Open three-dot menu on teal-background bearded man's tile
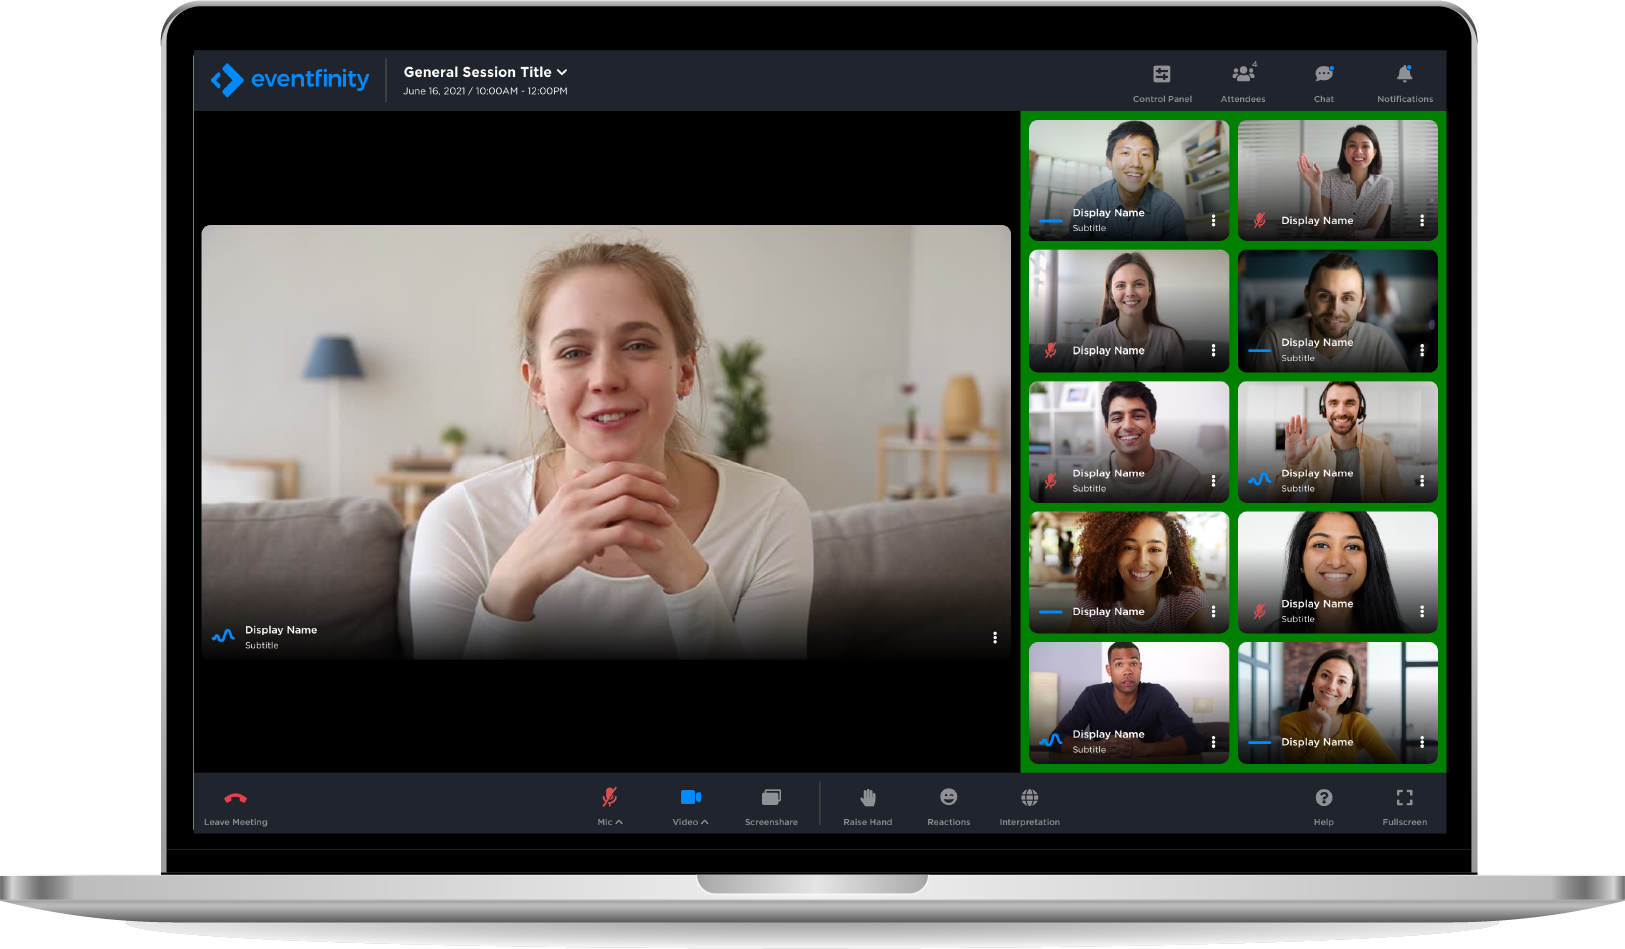The height and width of the screenshot is (949, 1625). coord(1422,350)
